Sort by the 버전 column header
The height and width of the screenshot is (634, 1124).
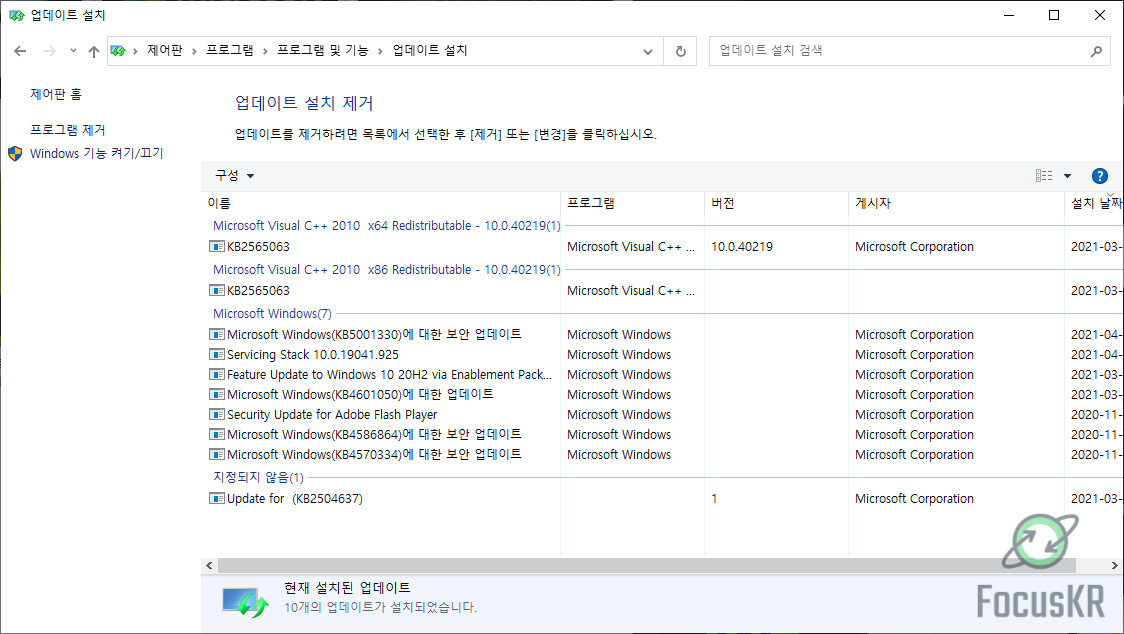point(776,203)
